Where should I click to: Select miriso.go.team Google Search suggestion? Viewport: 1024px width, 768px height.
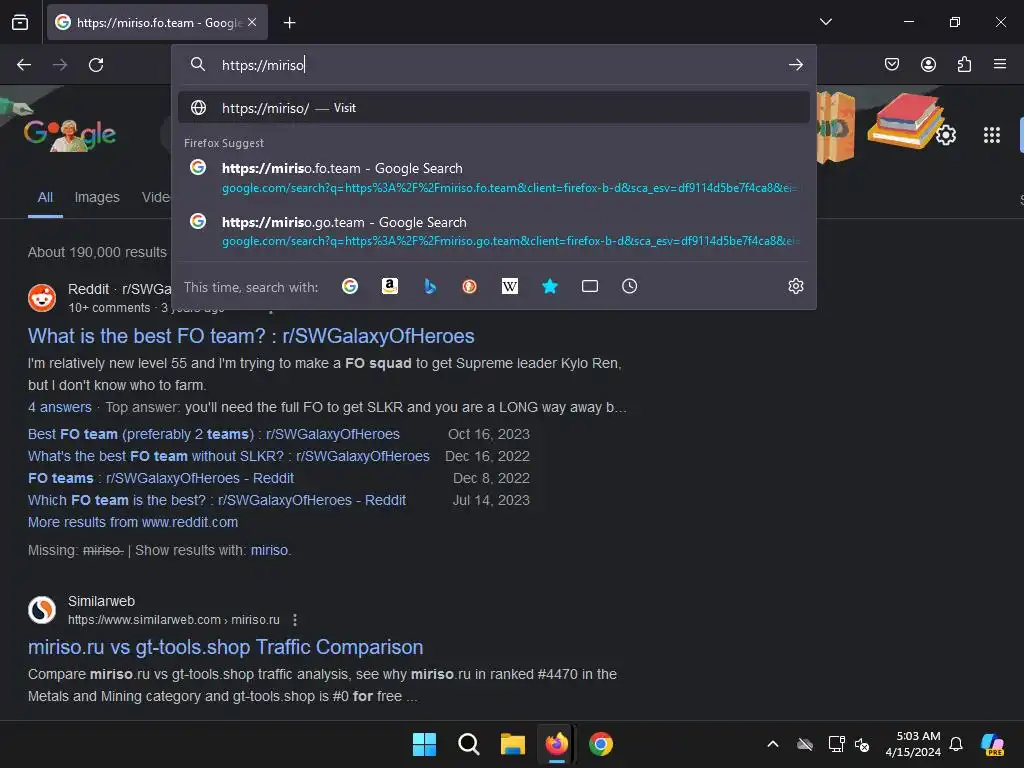click(x=494, y=231)
